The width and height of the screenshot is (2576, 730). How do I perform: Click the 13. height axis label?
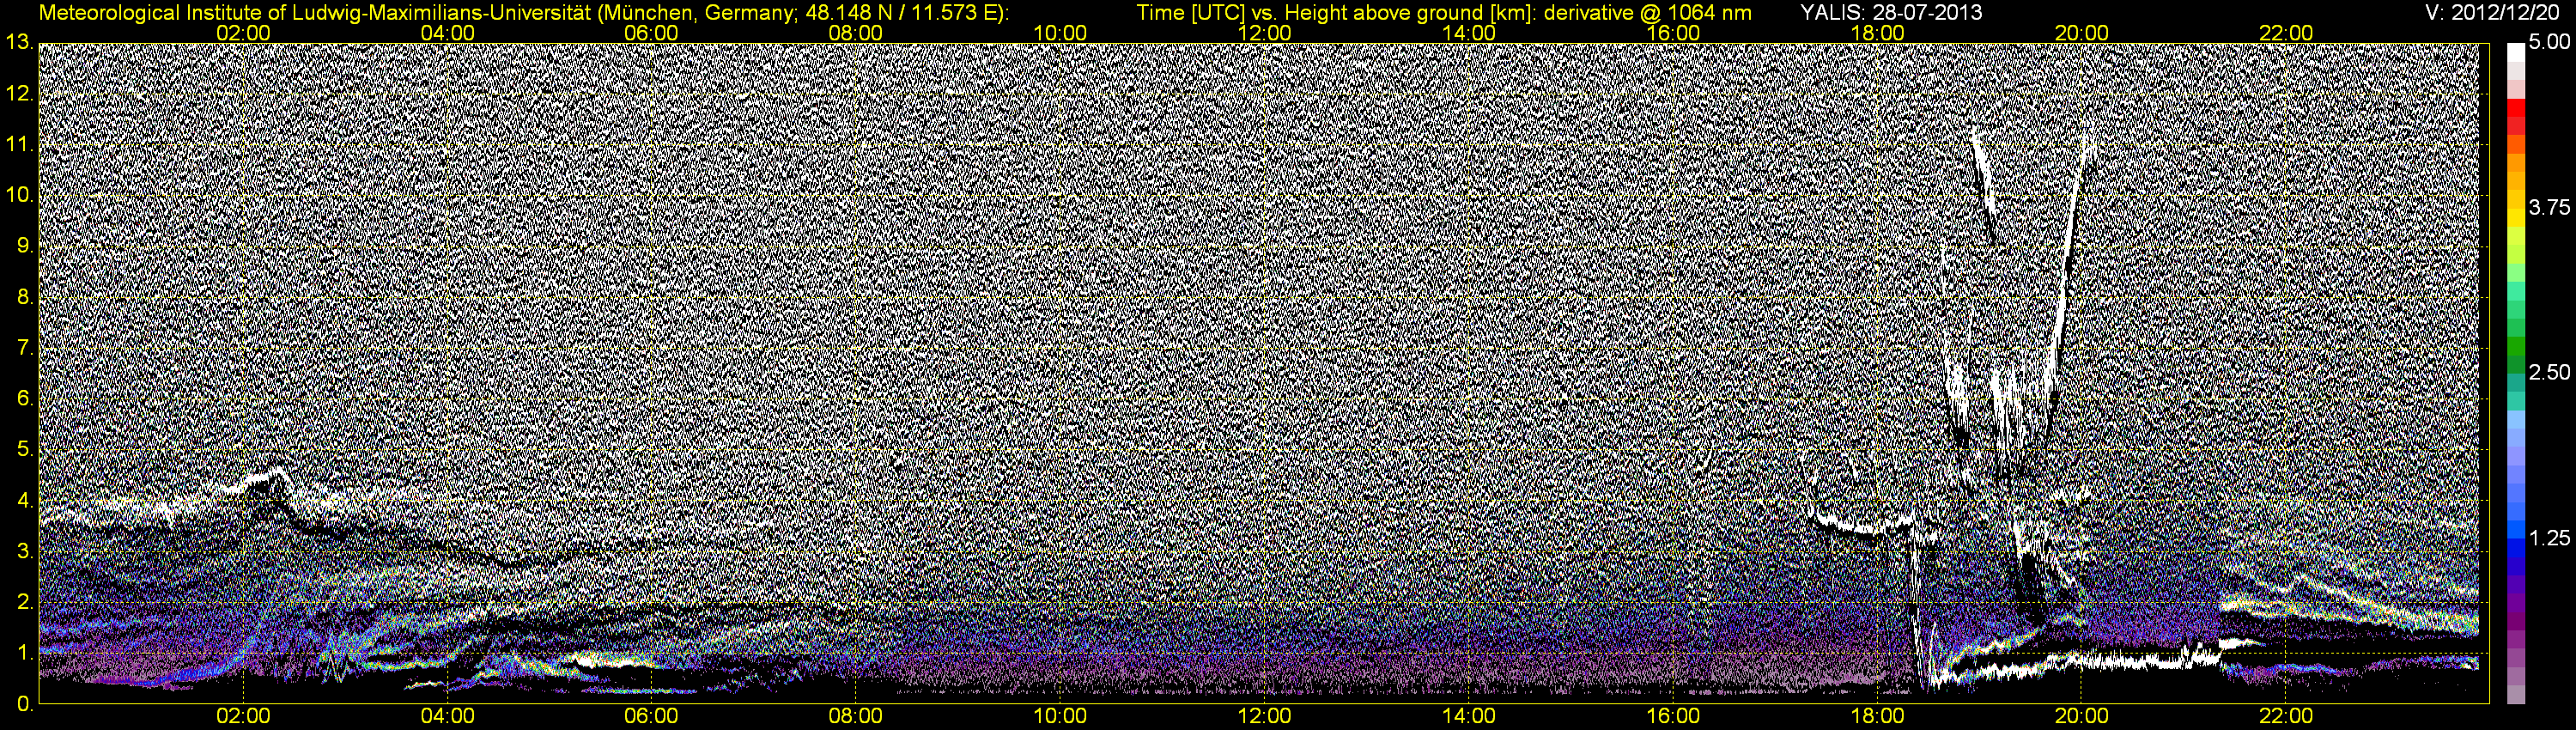coord(19,42)
